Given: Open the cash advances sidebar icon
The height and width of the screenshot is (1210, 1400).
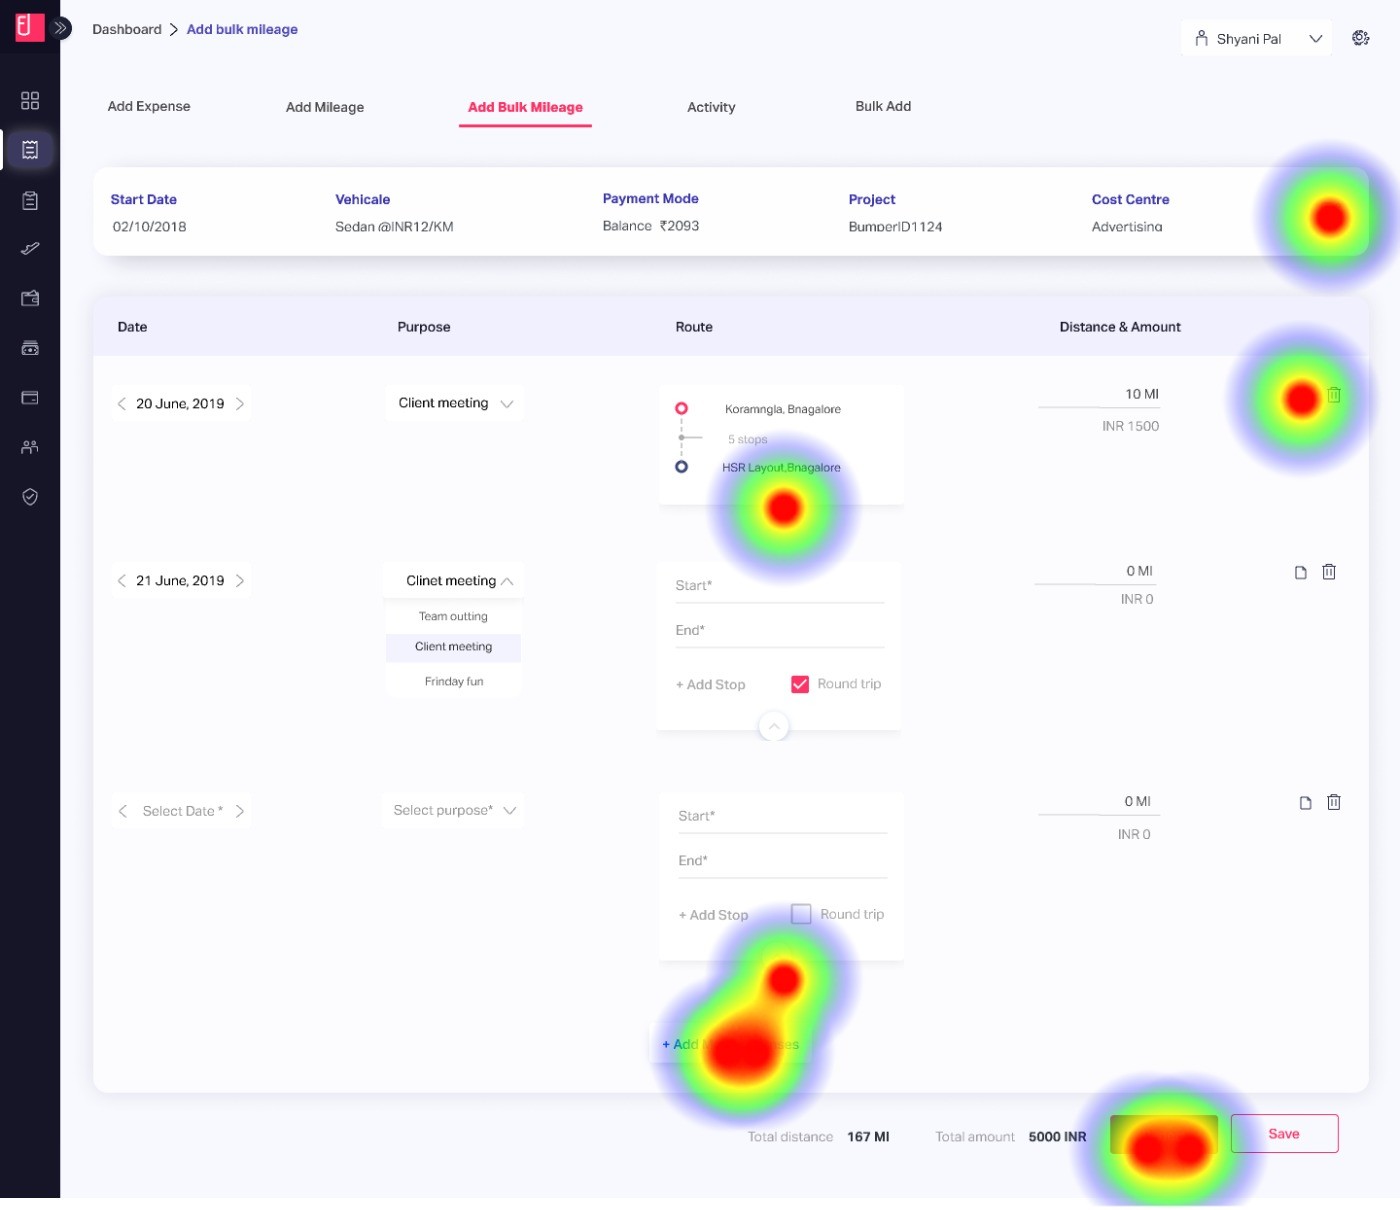Looking at the screenshot, I should pyautogui.click(x=30, y=348).
